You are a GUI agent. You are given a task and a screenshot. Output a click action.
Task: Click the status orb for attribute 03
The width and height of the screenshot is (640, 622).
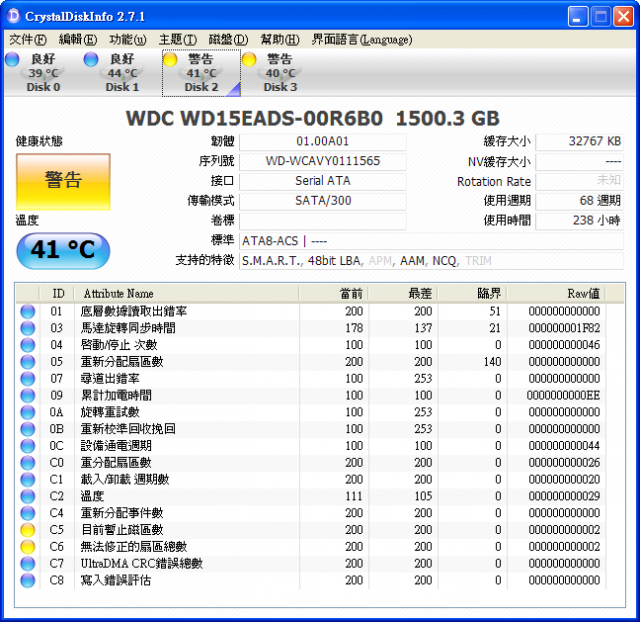click(x=28, y=328)
